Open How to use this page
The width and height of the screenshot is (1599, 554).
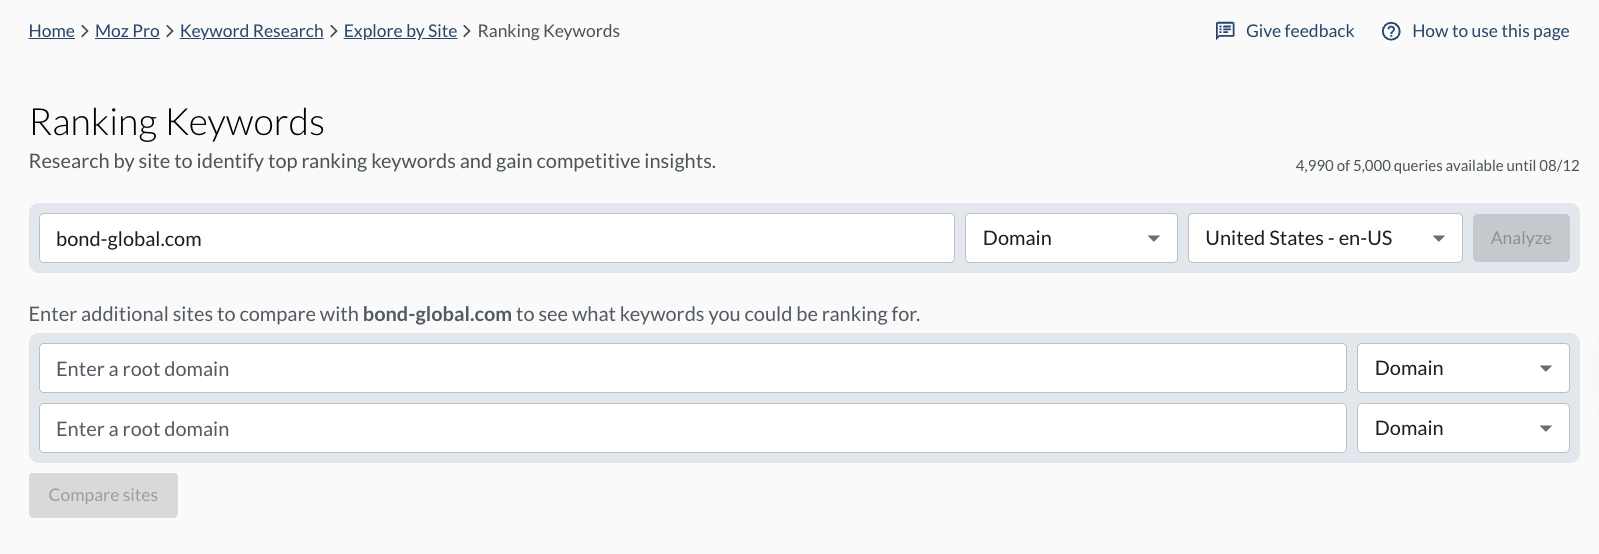pyautogui.click(x=1490, y=31)
